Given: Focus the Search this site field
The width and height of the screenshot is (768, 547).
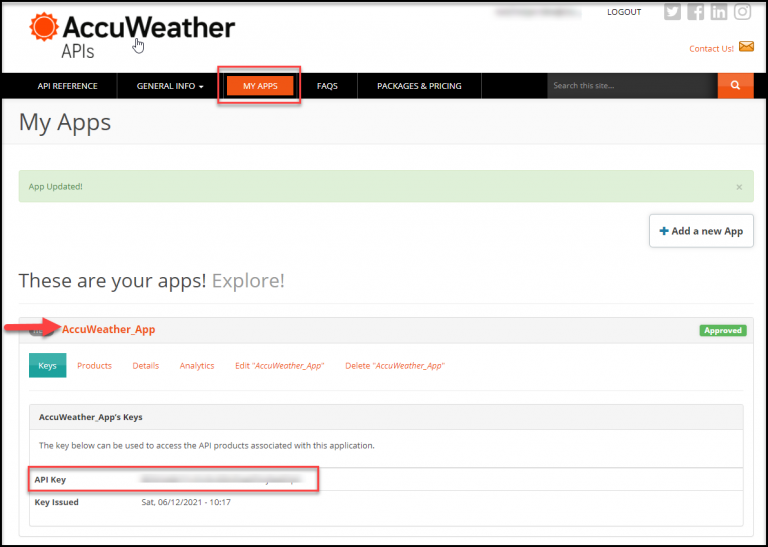Looking at the screenshot, I should tap(632, 86).
